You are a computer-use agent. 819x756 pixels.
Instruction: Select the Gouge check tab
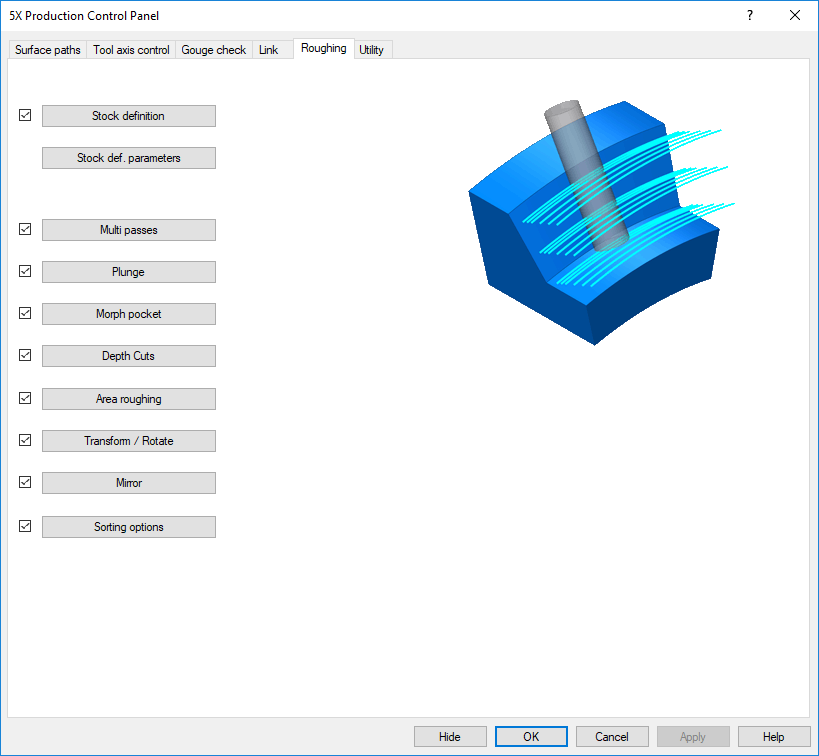point(213,50)
